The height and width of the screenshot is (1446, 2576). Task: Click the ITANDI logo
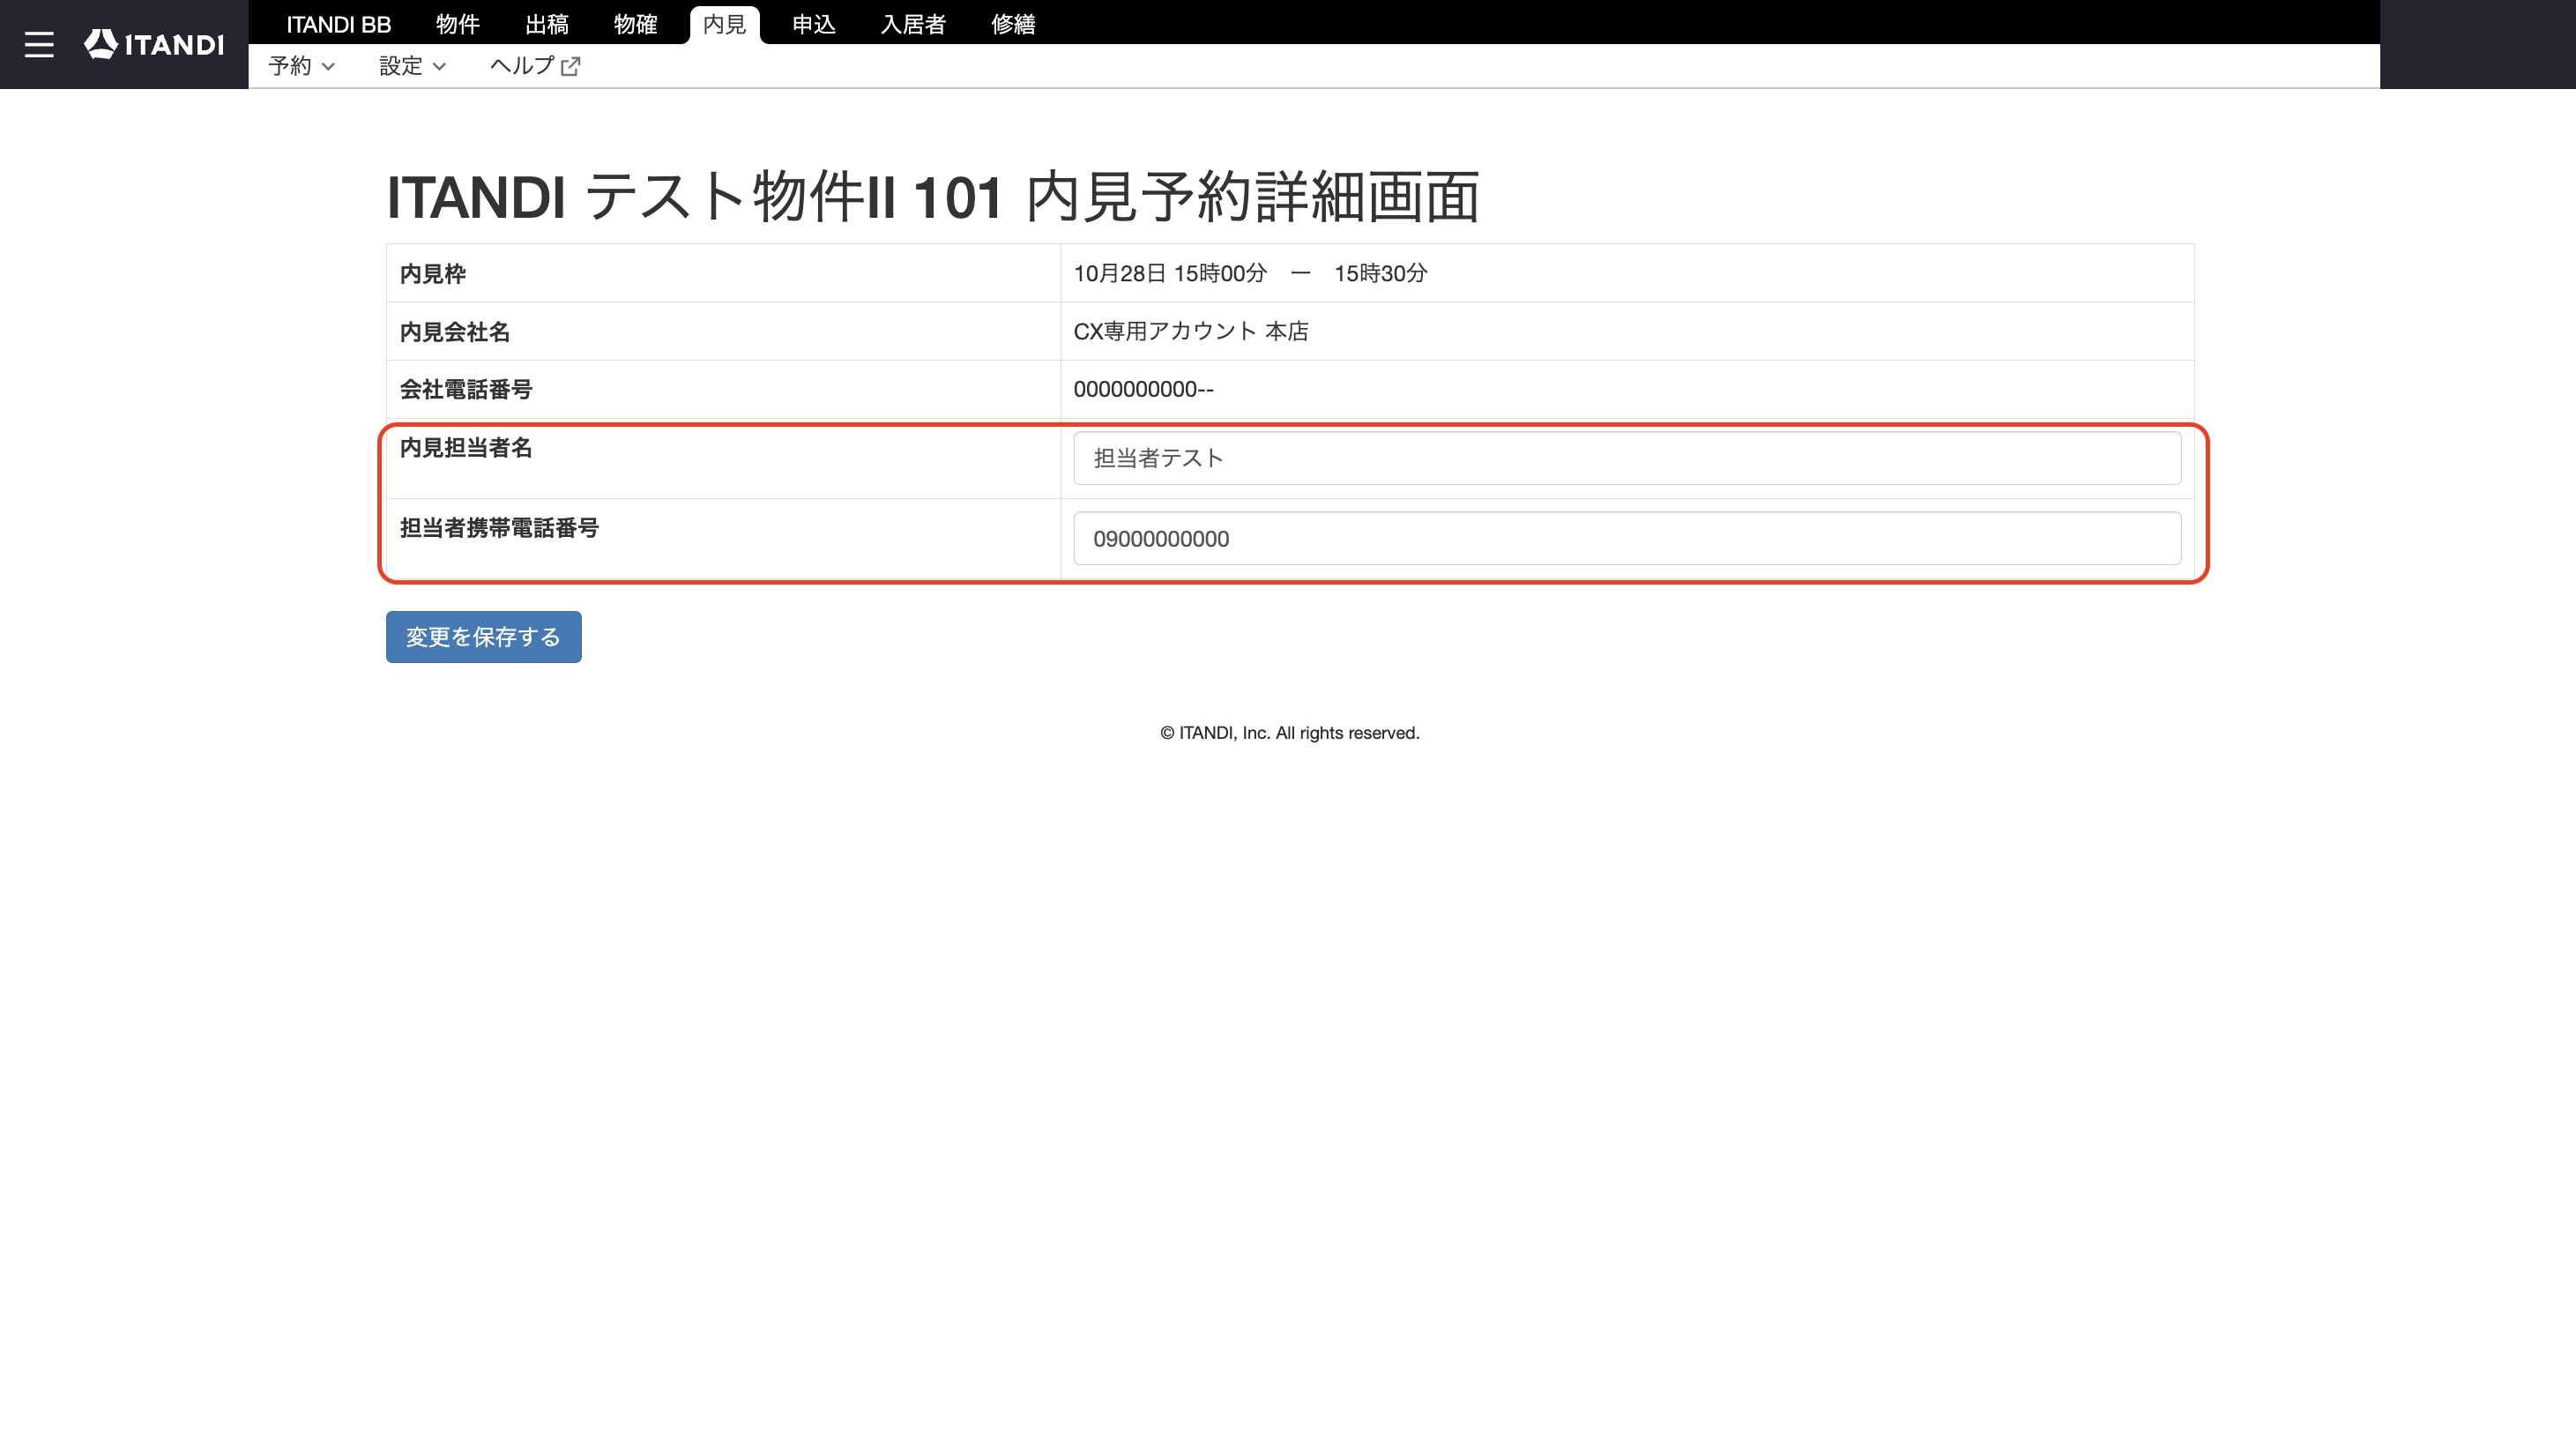pos(154,44)
